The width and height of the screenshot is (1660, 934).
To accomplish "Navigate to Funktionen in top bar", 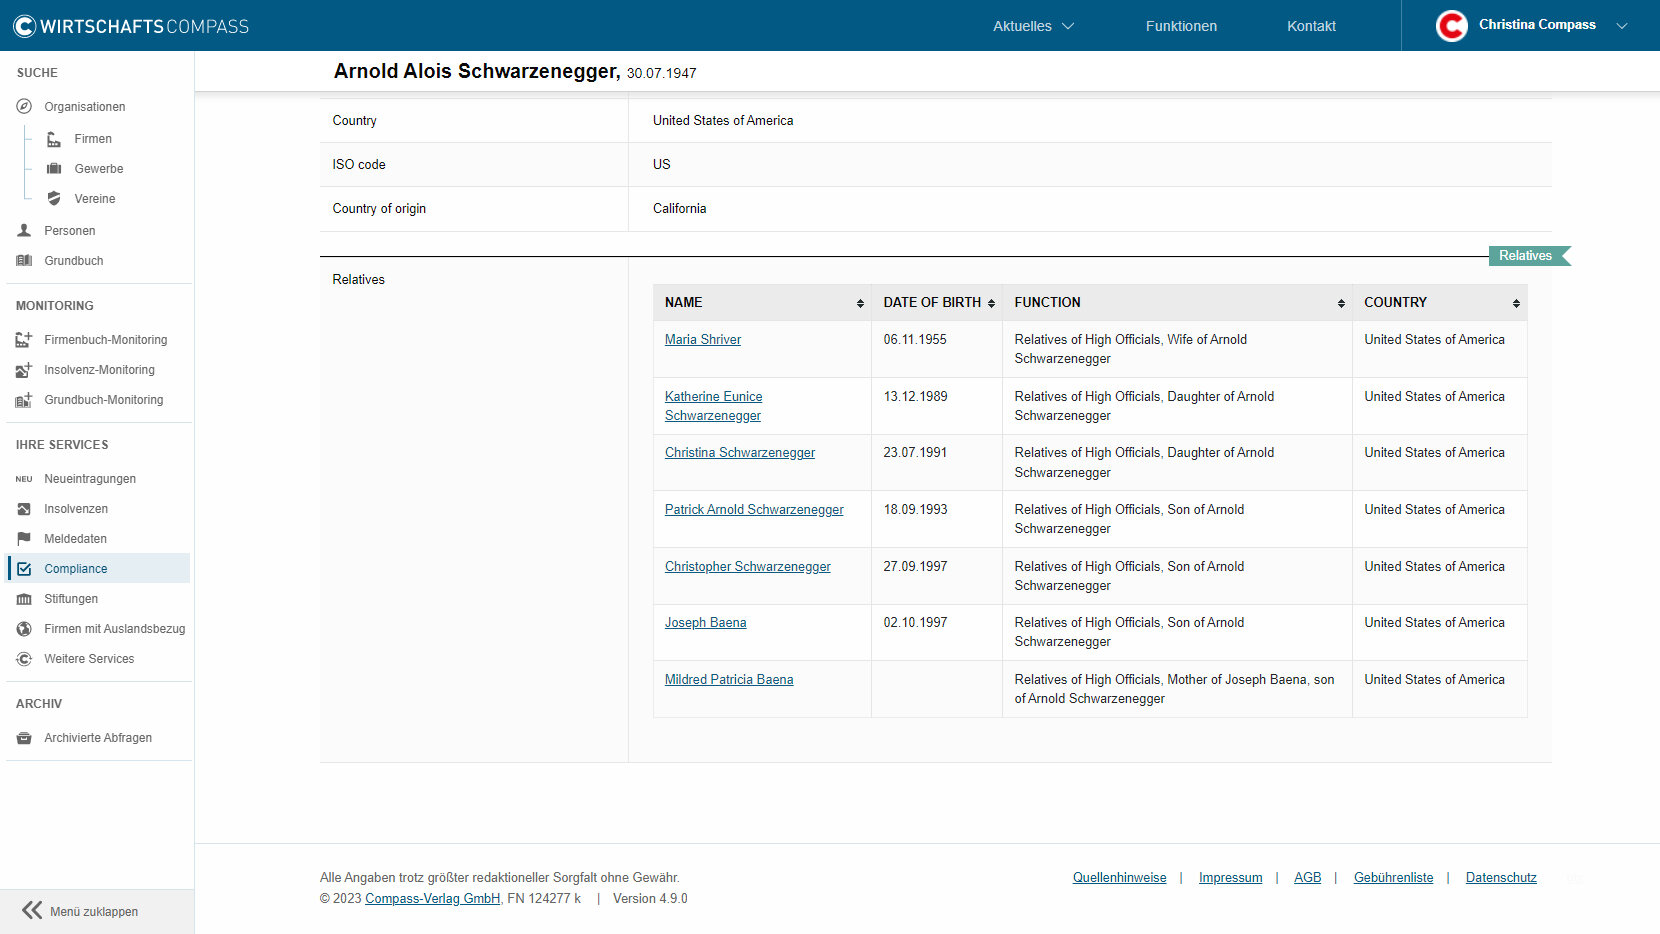I will (x=1181, y=26).
